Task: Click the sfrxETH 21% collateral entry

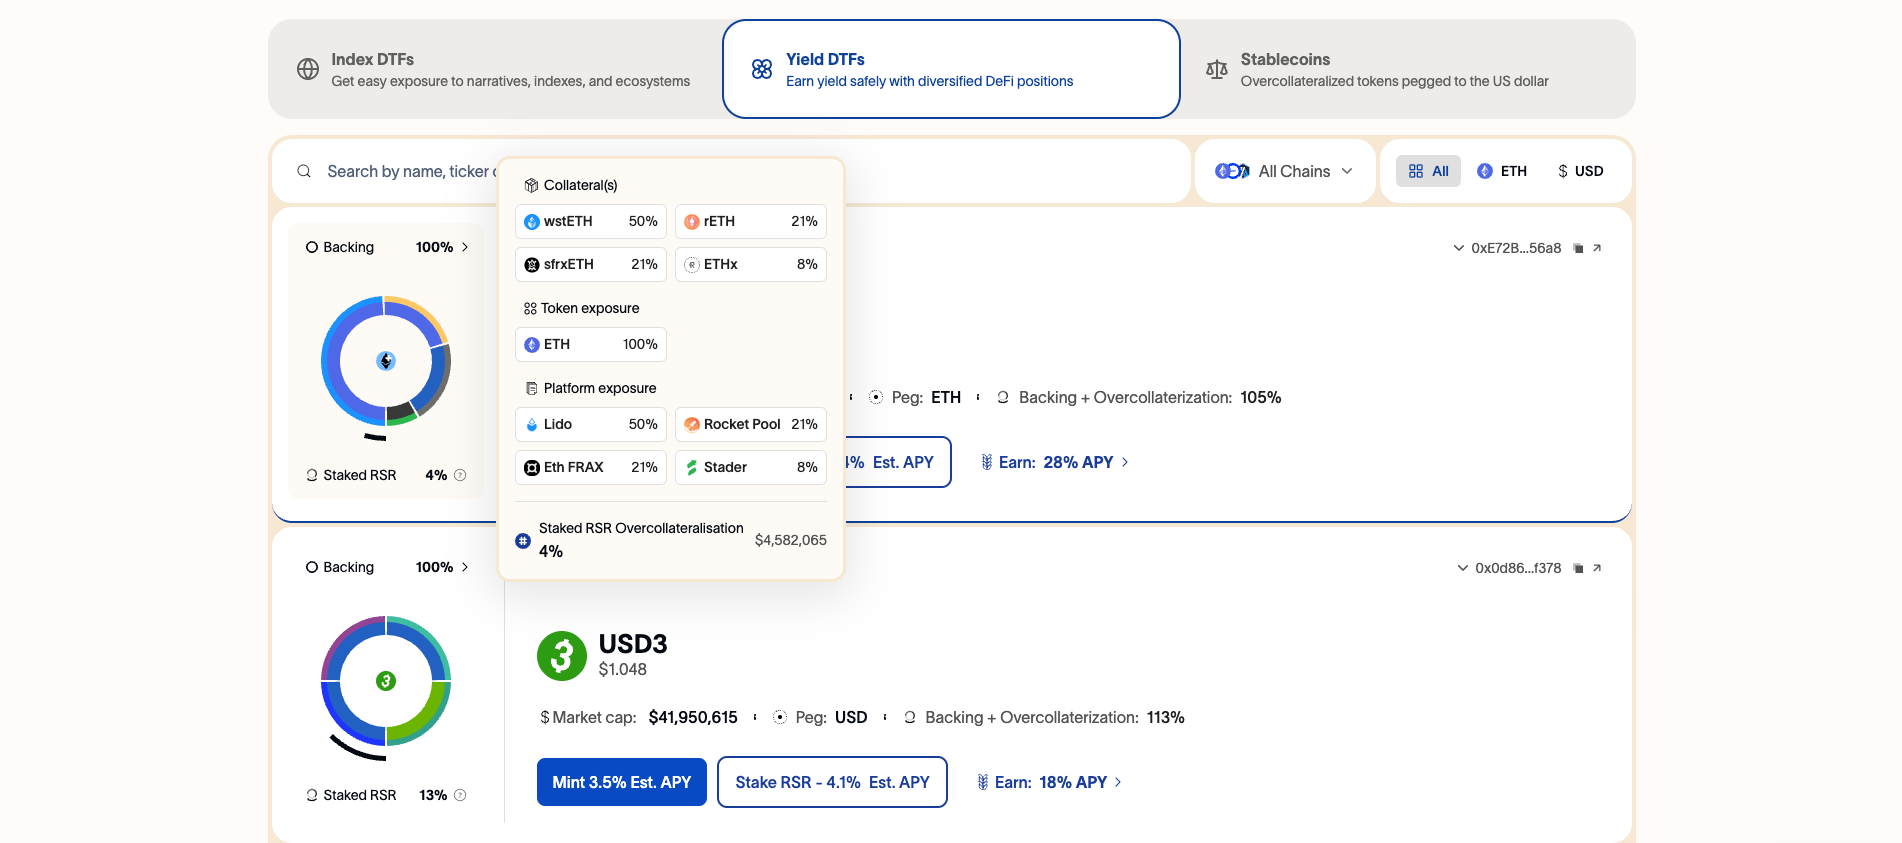Action: pyautogui.click(x=591, y=264)
